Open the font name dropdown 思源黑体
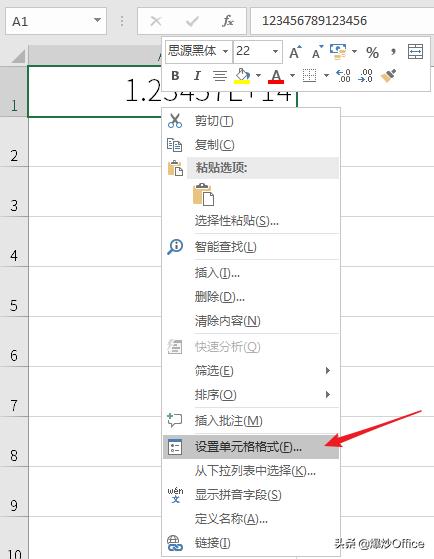 225,51
